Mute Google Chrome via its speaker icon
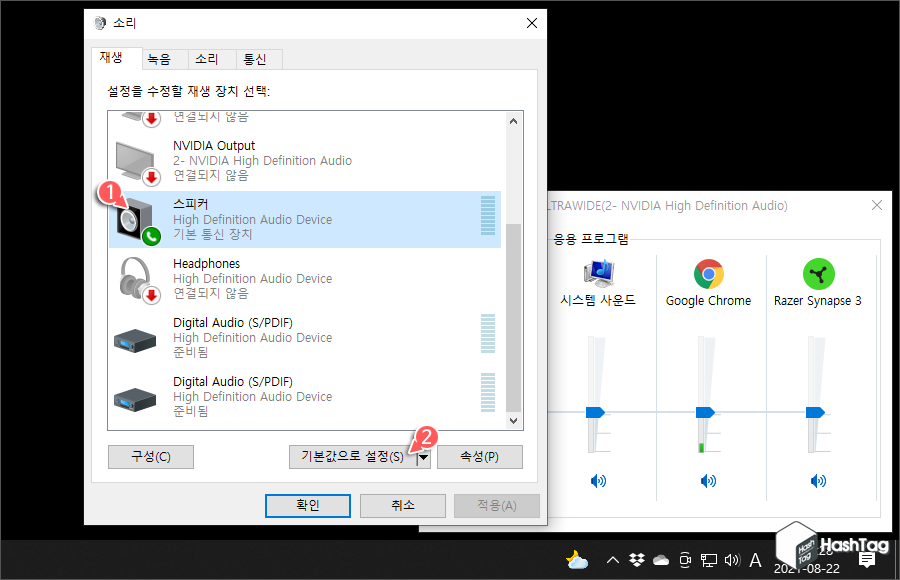This screenshot has height=580, width=900. (708, 481)
